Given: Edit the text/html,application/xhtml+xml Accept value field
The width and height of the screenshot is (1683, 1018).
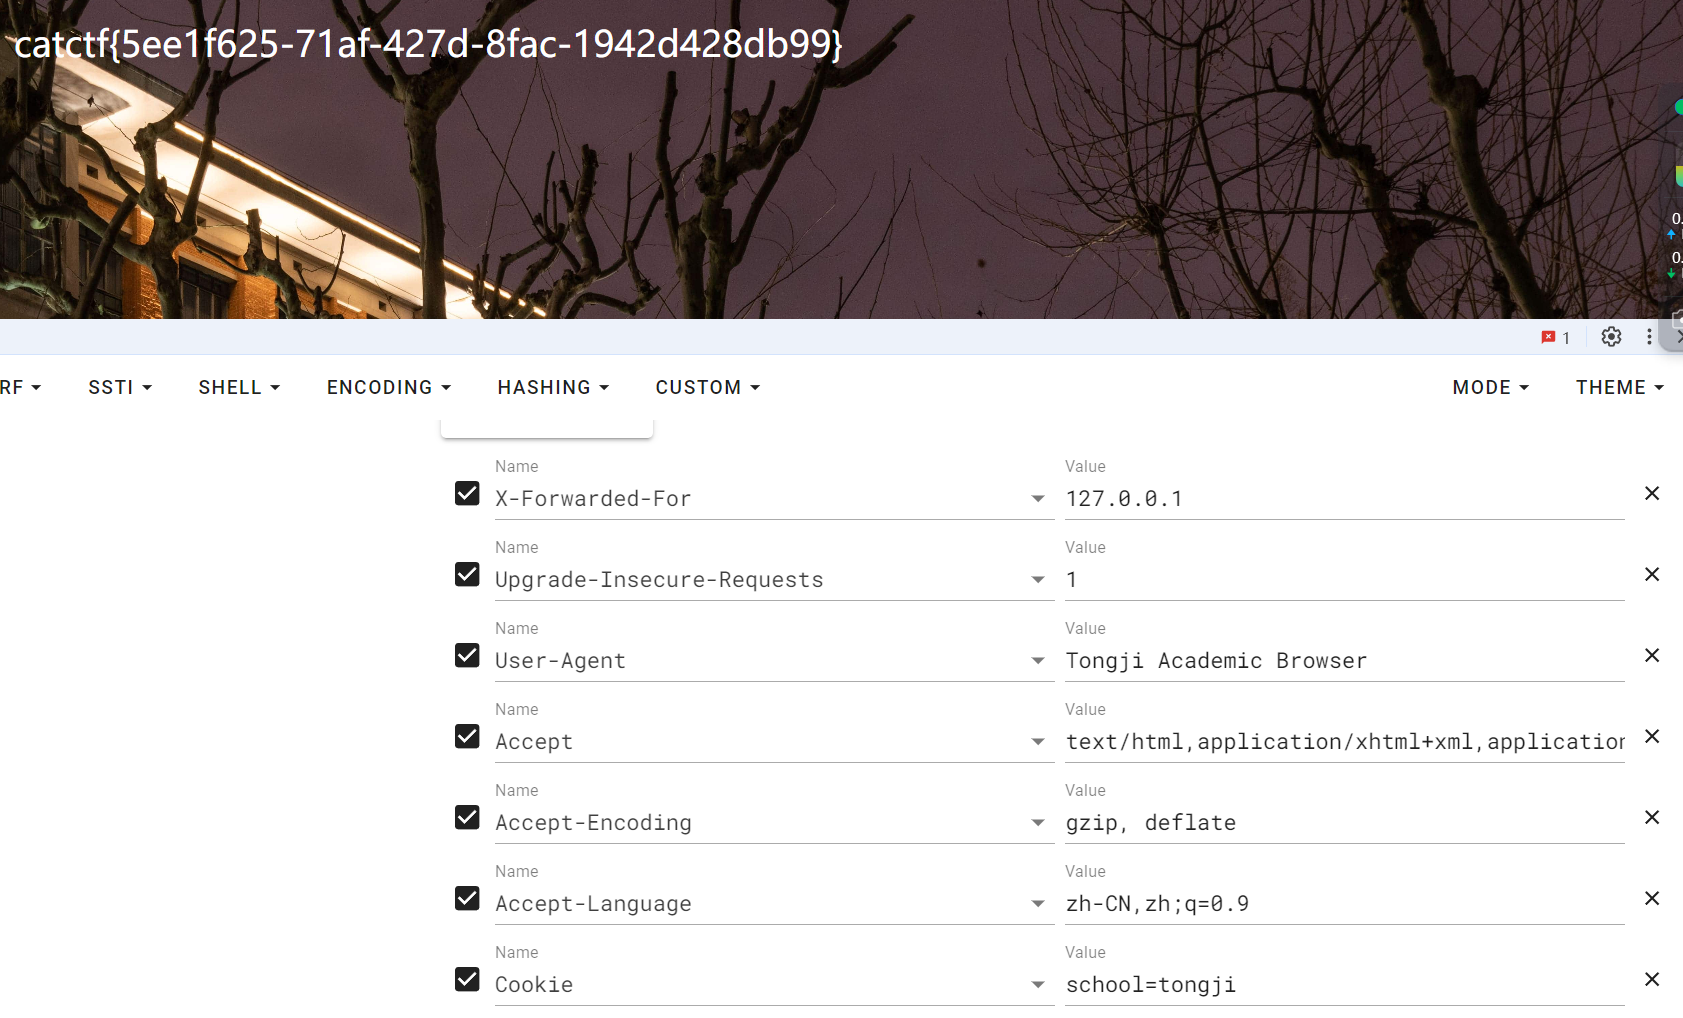Looking at the screenshot, I should [x=1345, y=742].
